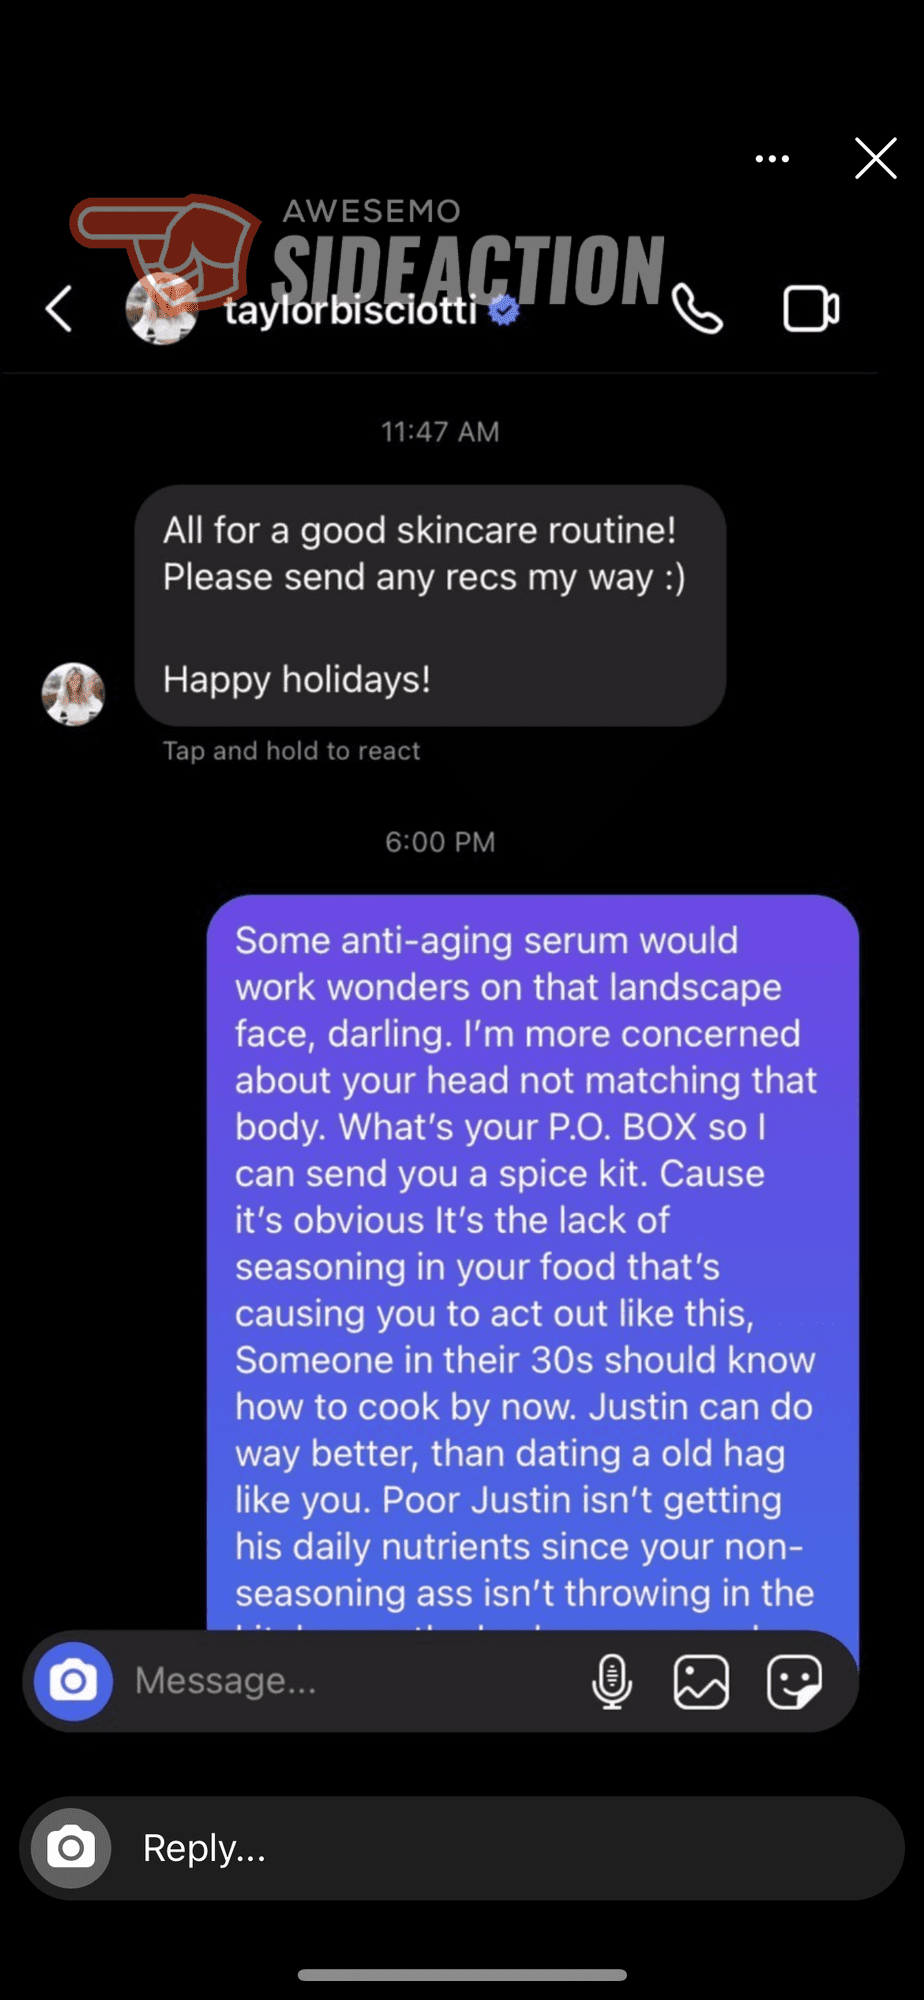The width and height of the screenshot is (924, 2000).
Task: Start a video call with camera icon
Action: click(x=811, y=308)
